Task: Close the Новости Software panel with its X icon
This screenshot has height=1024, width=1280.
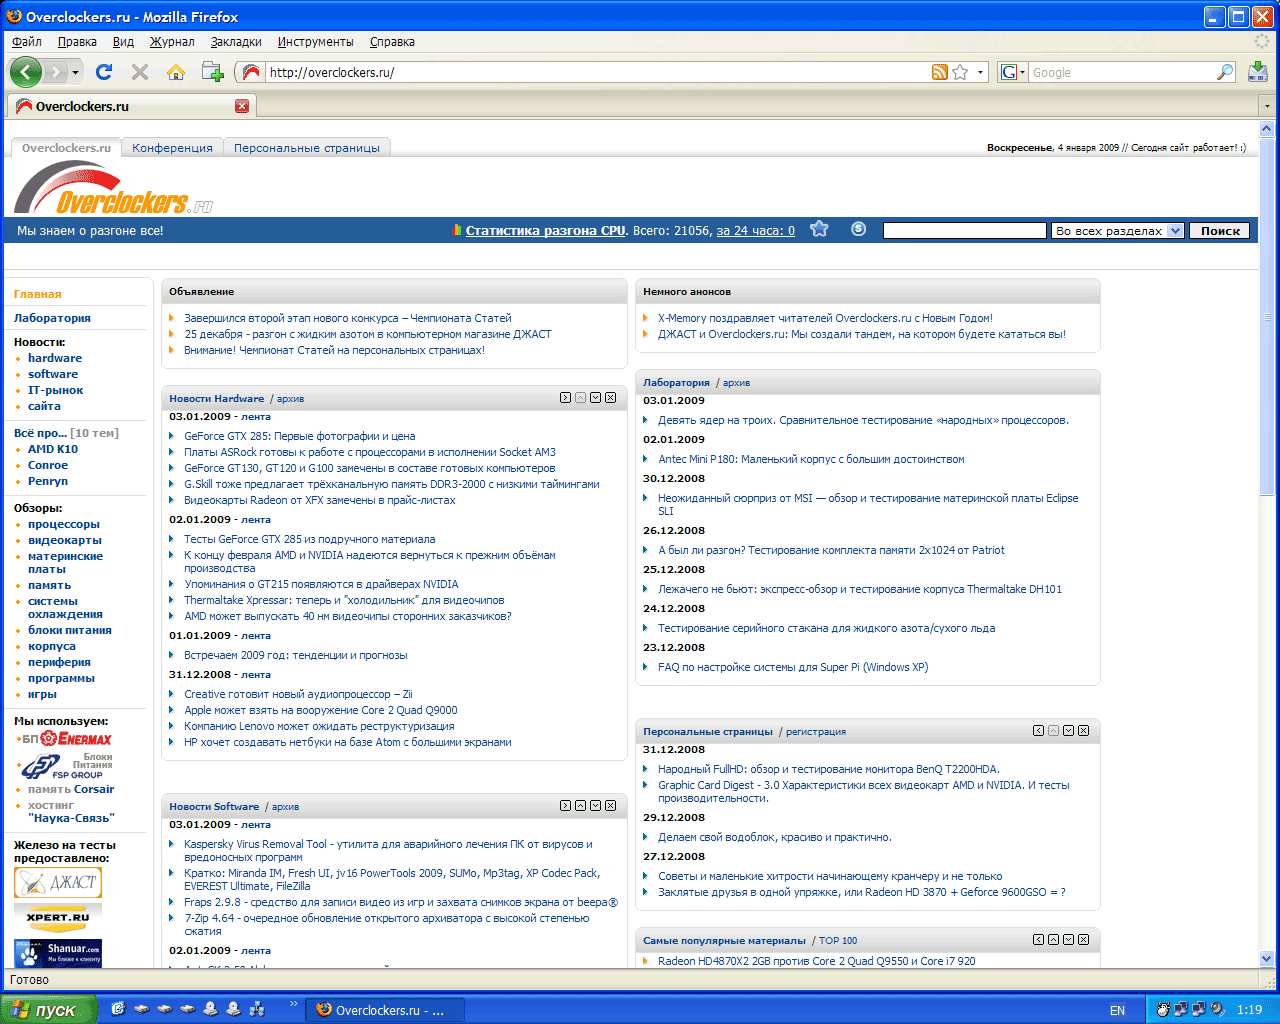Action: click(x=610, y=806)
